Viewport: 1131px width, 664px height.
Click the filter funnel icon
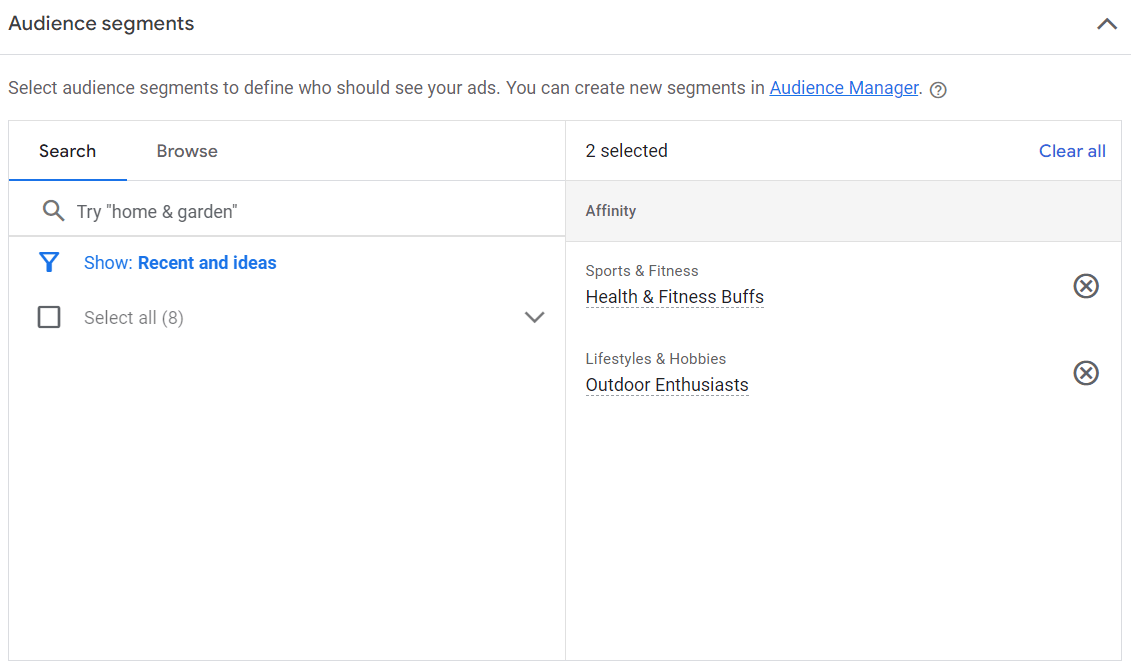click(x=49, y=262)
